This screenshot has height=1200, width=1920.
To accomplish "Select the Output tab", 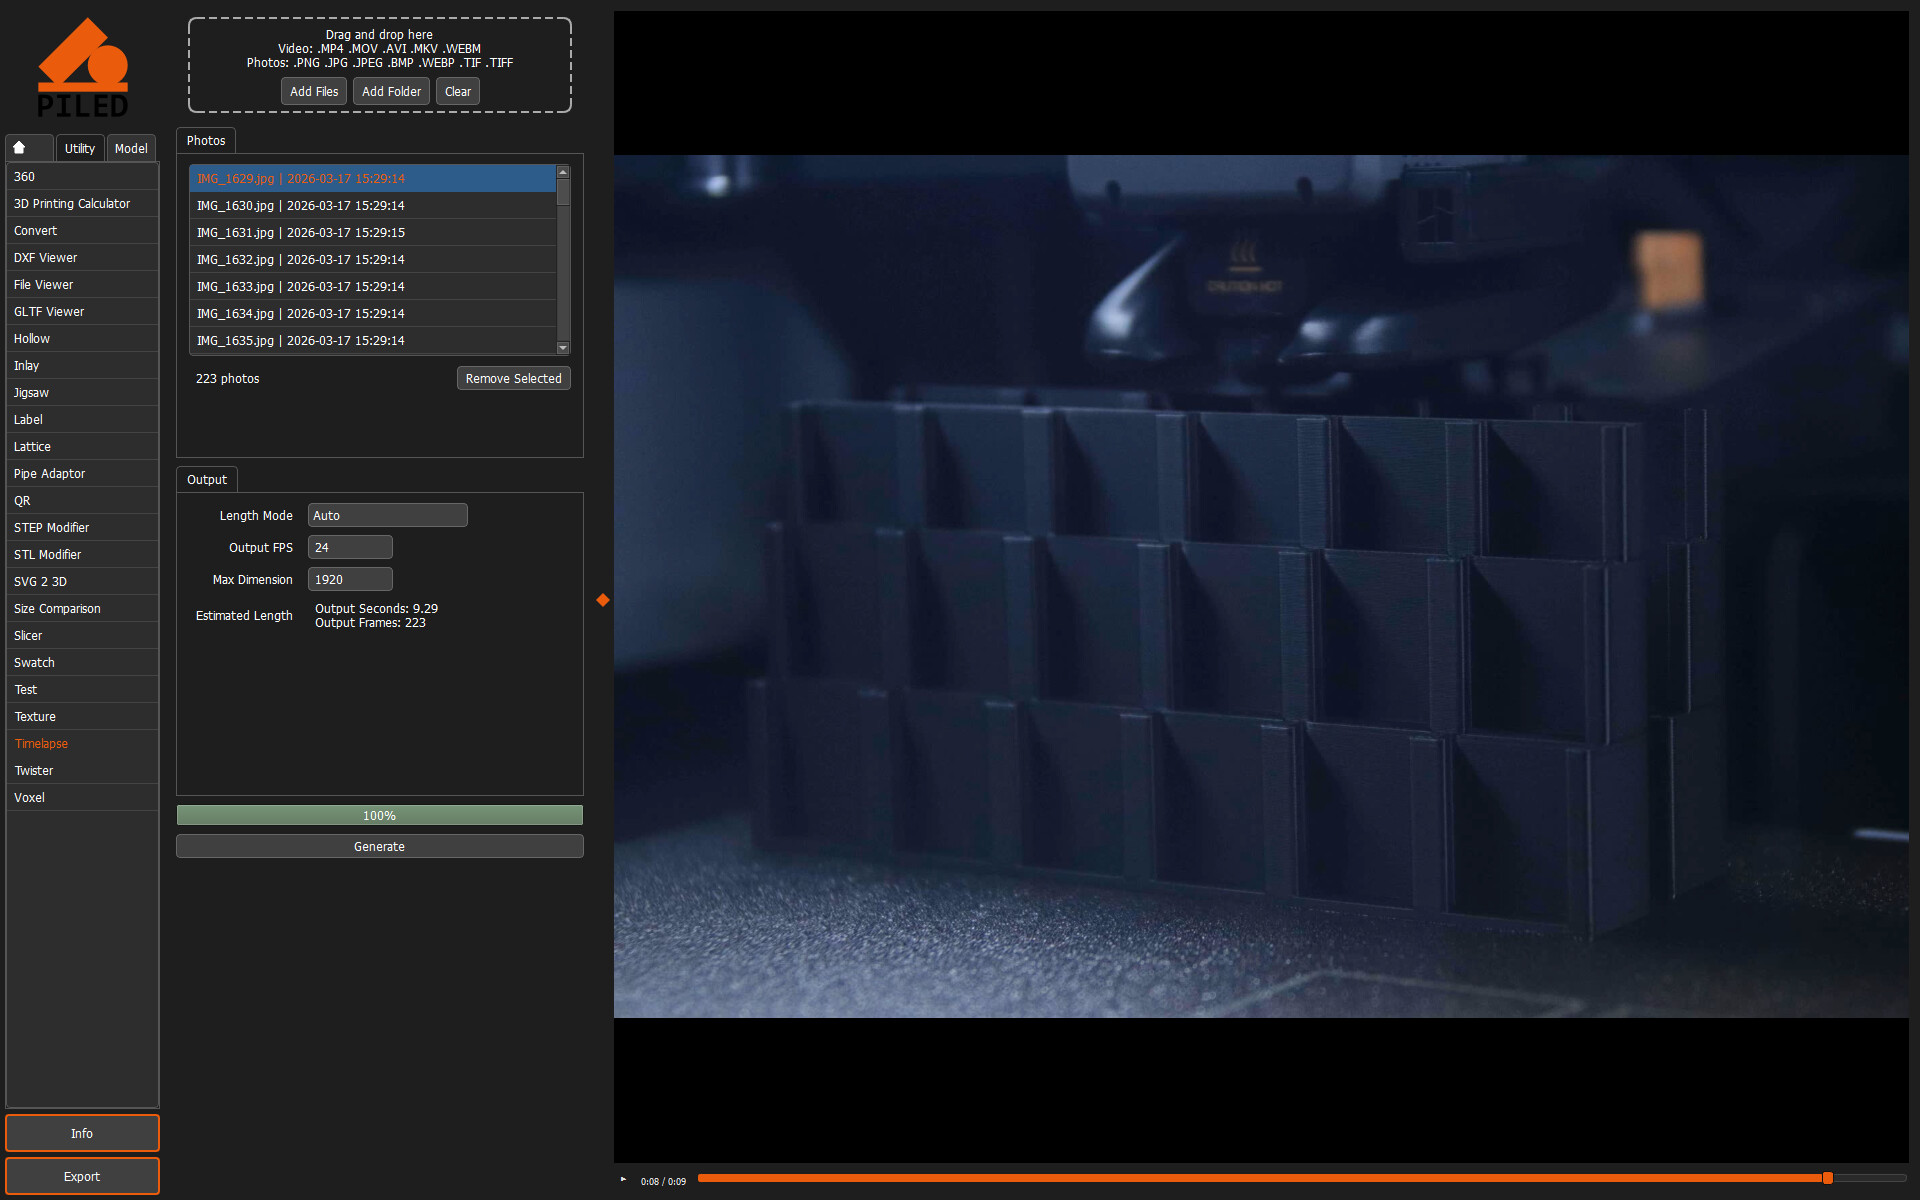I will [207, 480].
